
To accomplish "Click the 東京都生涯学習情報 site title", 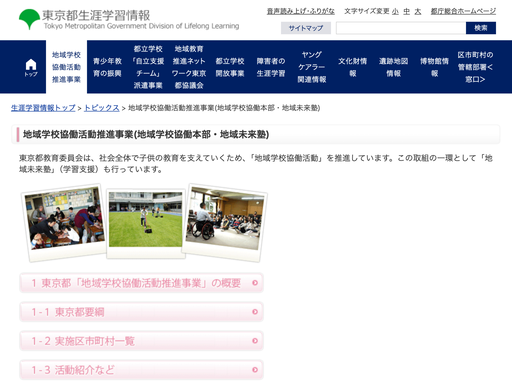I will tap(96, 15).
